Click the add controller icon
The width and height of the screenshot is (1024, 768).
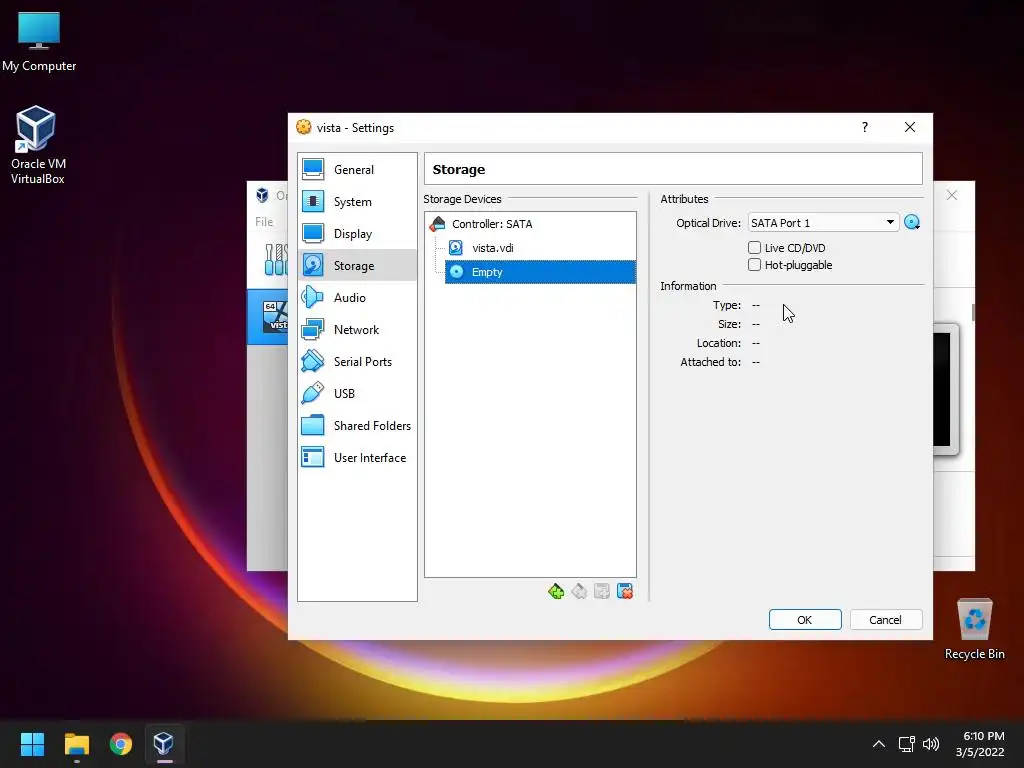tap(556, 592)
